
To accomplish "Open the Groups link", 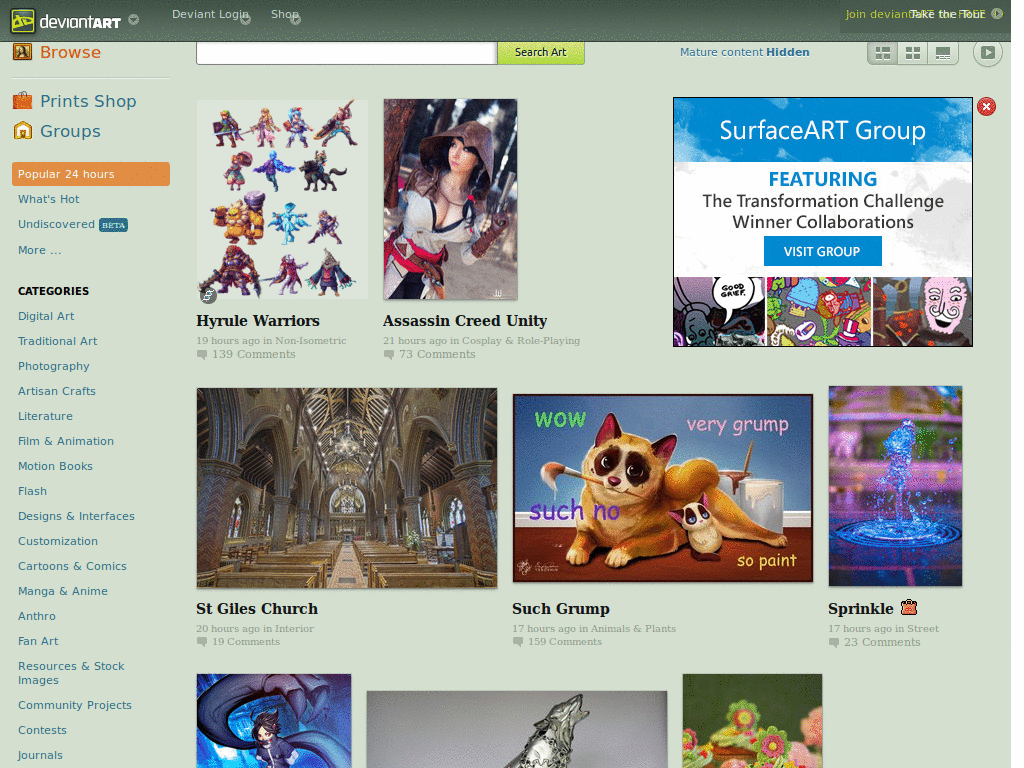I will pos(71,131).
